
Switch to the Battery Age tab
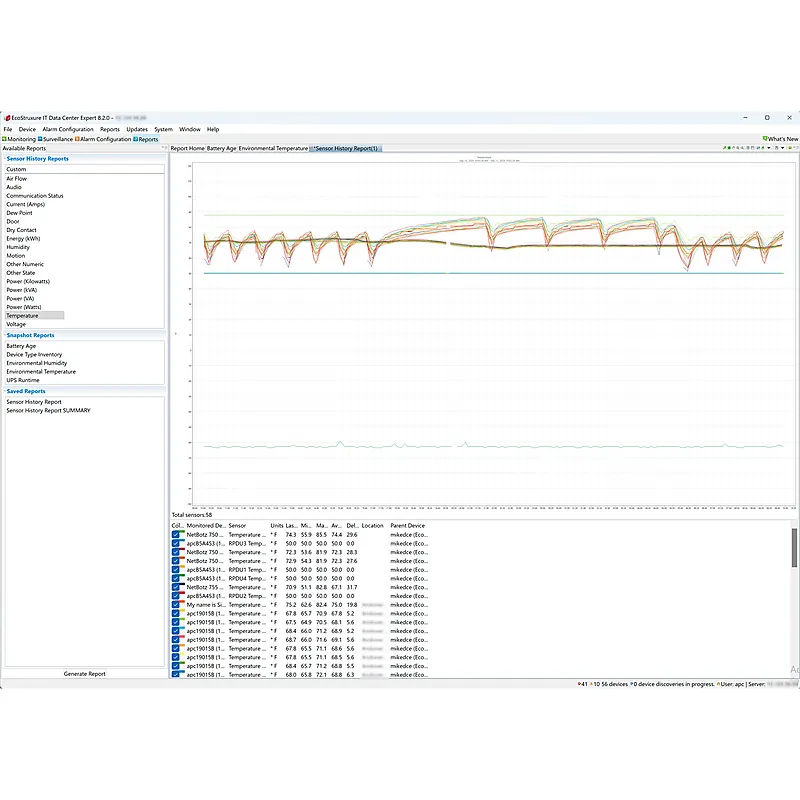click(x=221, y=148)
